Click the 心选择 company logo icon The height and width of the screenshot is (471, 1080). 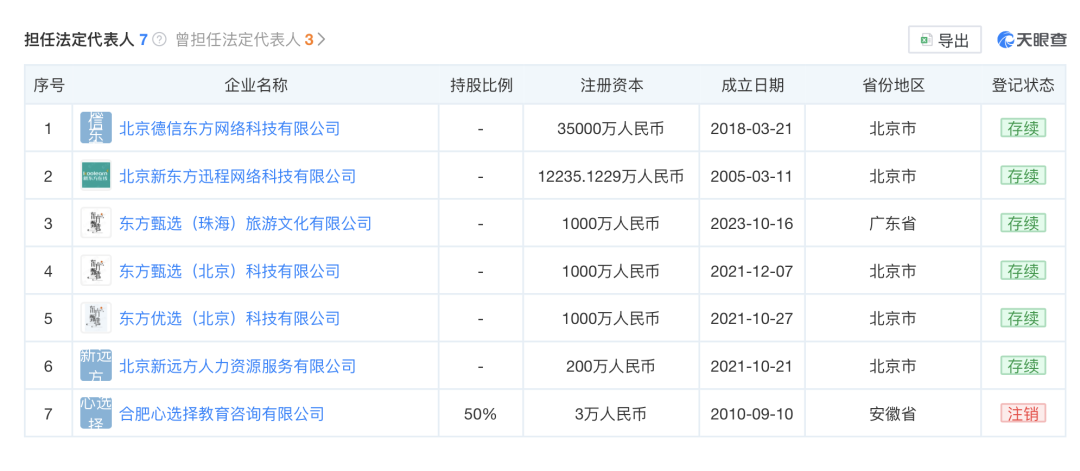click(x=96, y=413)
